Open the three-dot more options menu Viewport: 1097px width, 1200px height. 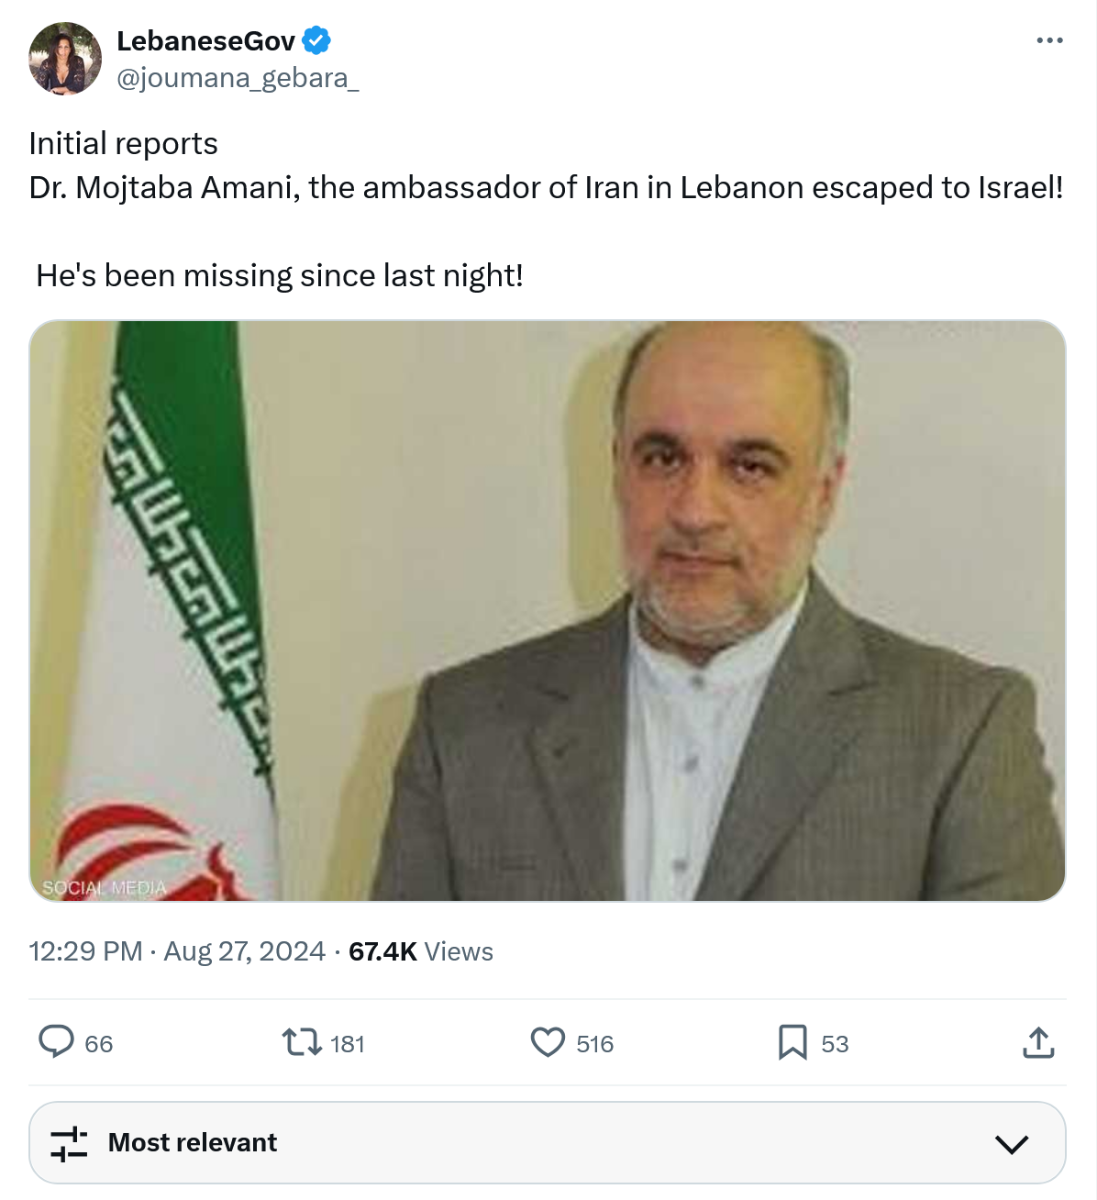coord(1049,41)
